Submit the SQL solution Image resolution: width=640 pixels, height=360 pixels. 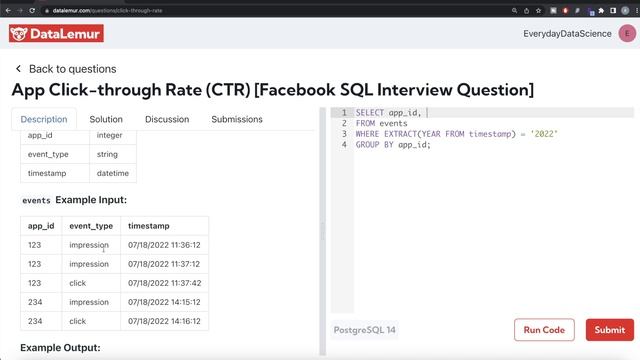(x=610, y=330)
